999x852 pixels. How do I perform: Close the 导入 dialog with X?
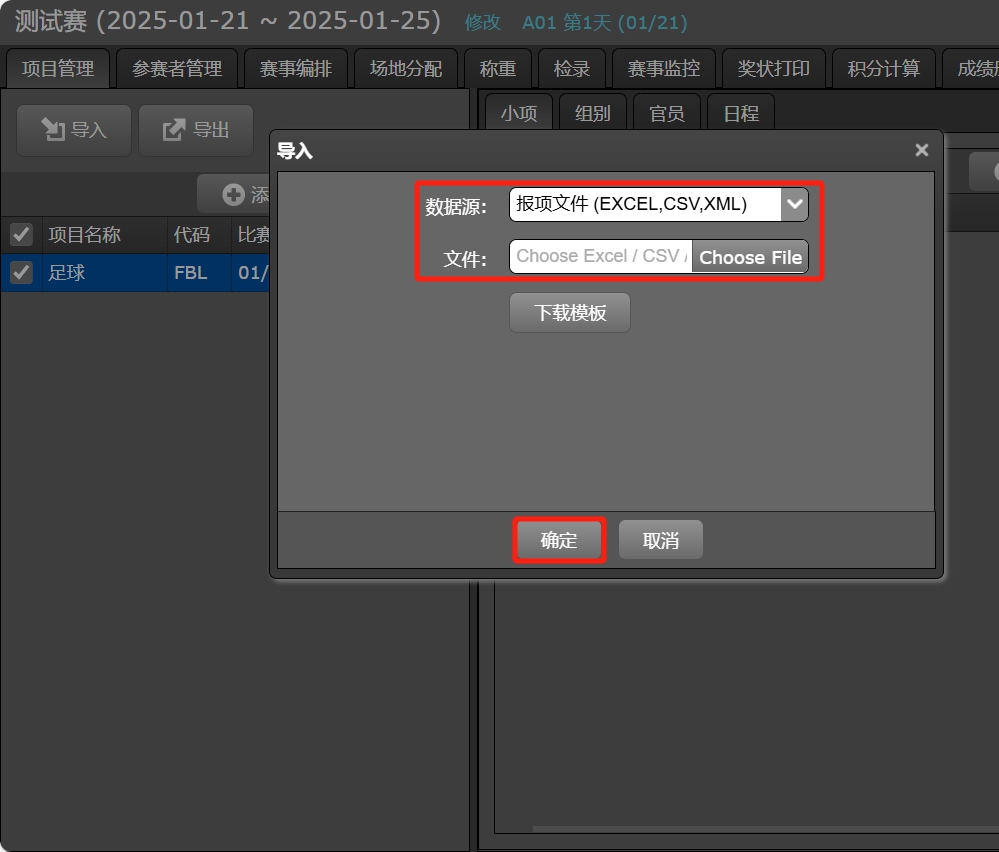click(921, 150)
